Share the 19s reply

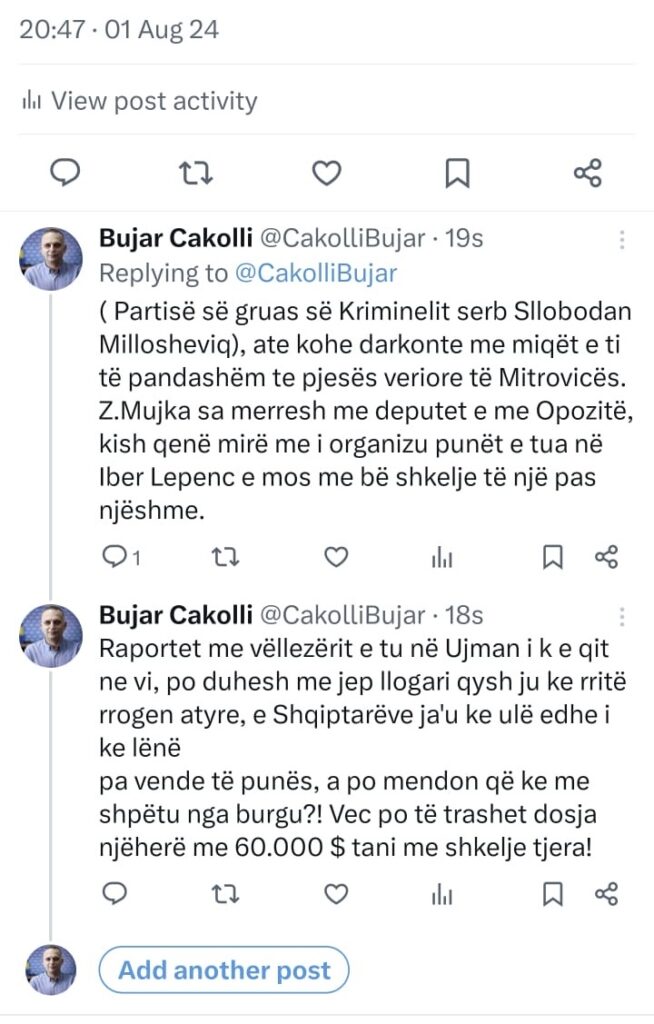pos(606,558)
